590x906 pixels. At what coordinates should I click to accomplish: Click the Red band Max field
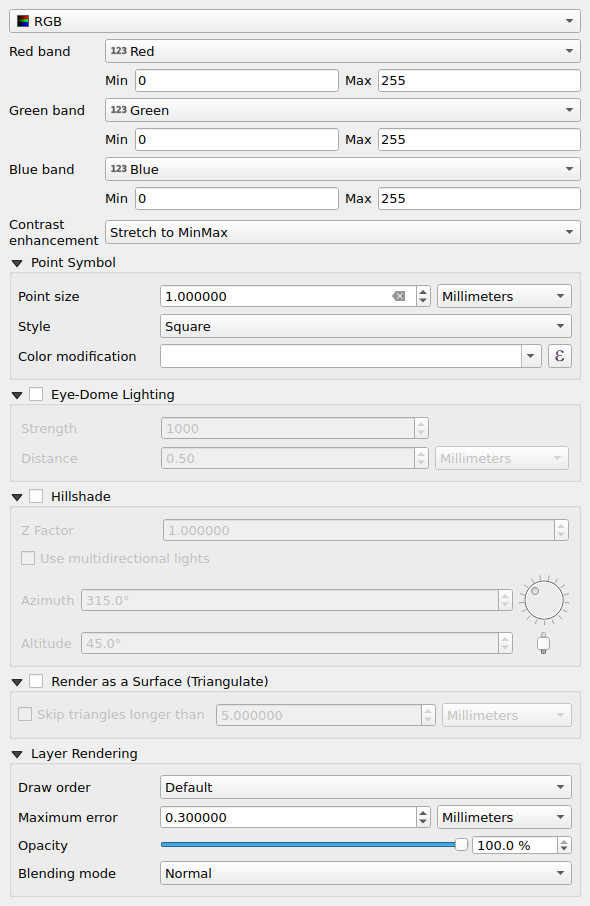point(479,81)
